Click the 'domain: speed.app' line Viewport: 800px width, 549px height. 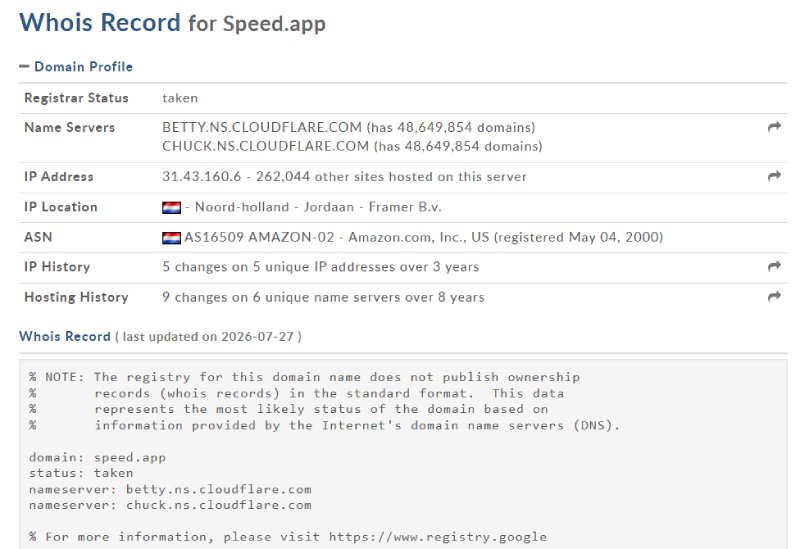97,457
